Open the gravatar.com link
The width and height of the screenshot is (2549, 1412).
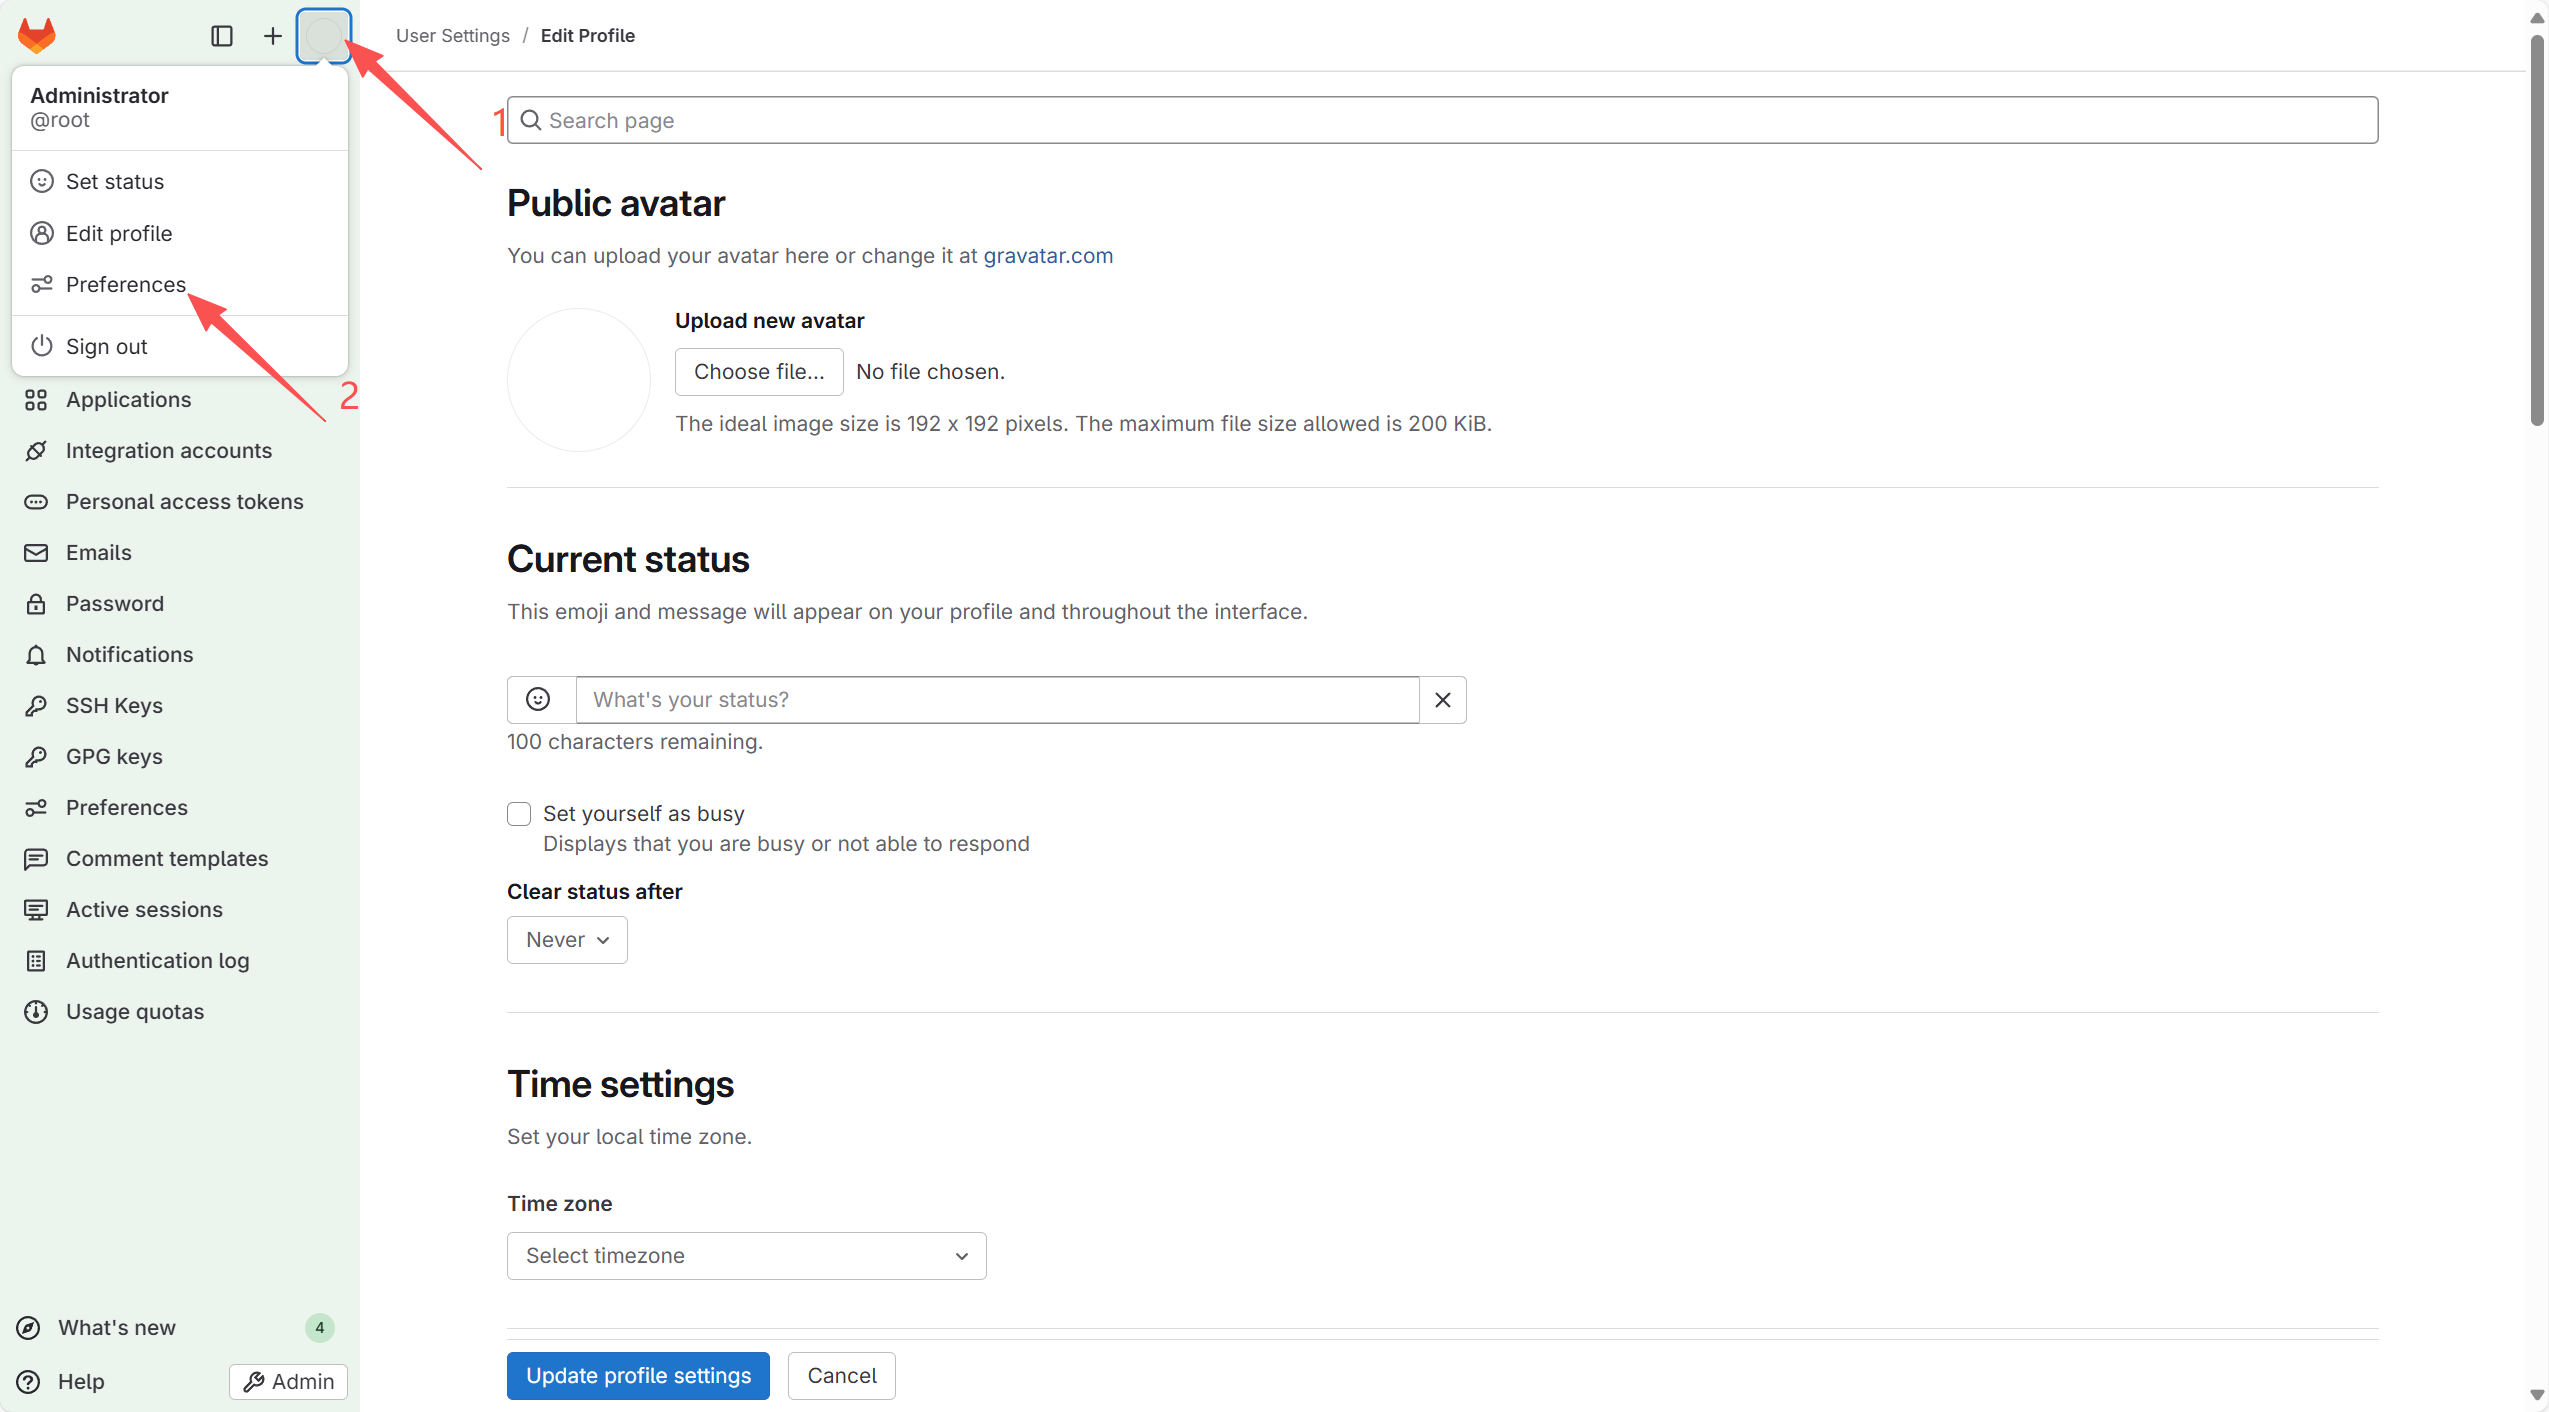pos(1048,255)
